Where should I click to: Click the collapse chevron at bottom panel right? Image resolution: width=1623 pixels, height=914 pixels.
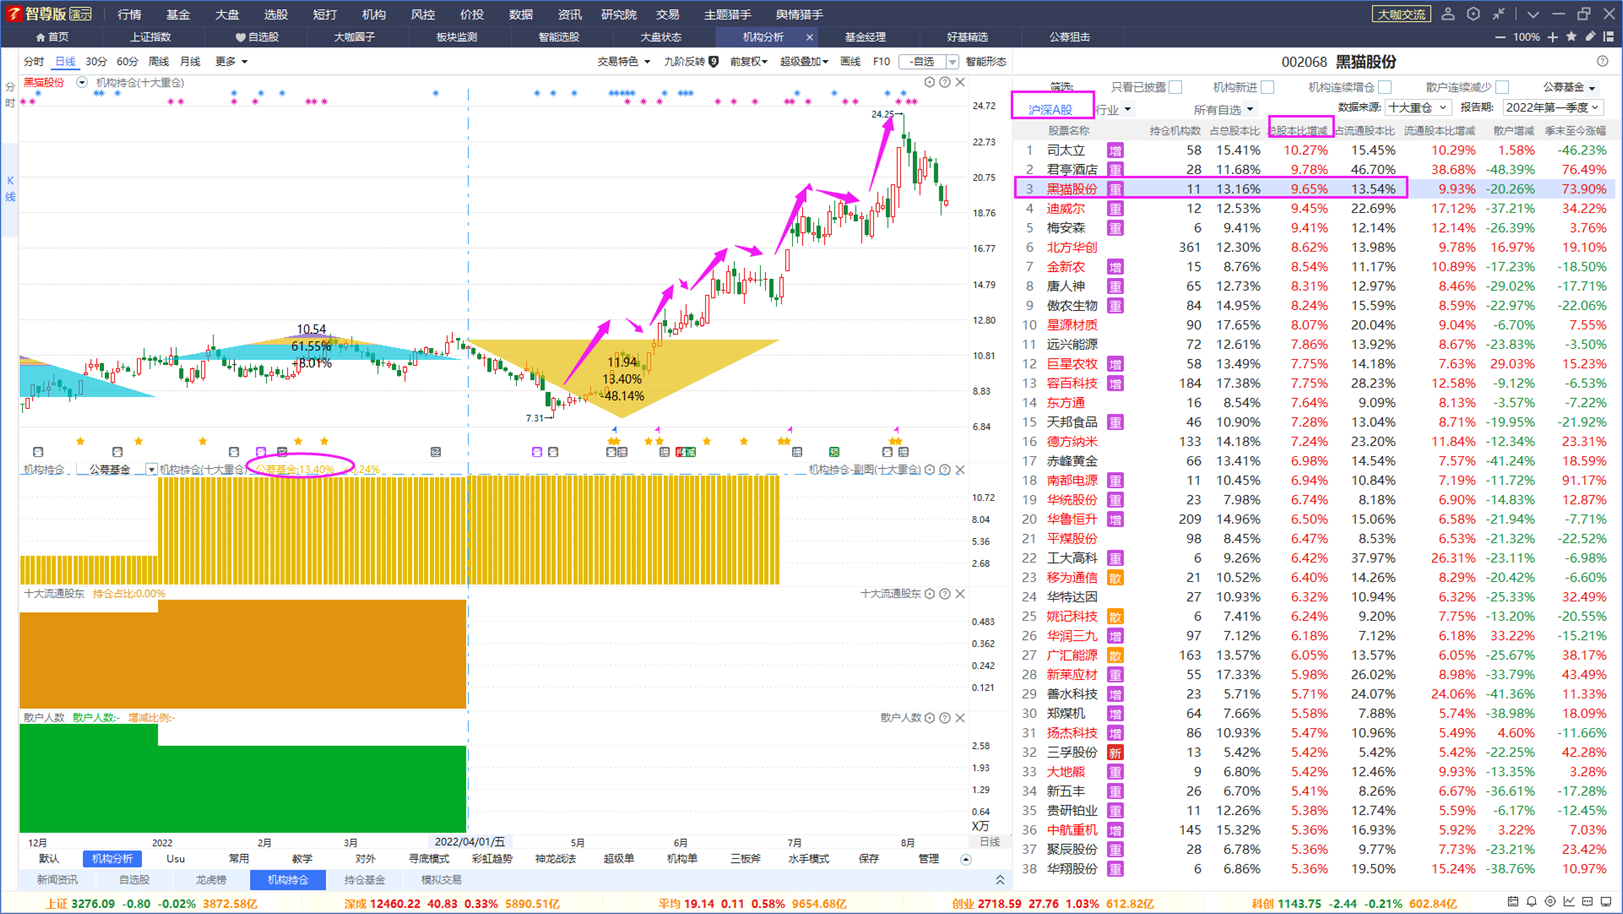pyautogui.click(x=1000, y=880)
